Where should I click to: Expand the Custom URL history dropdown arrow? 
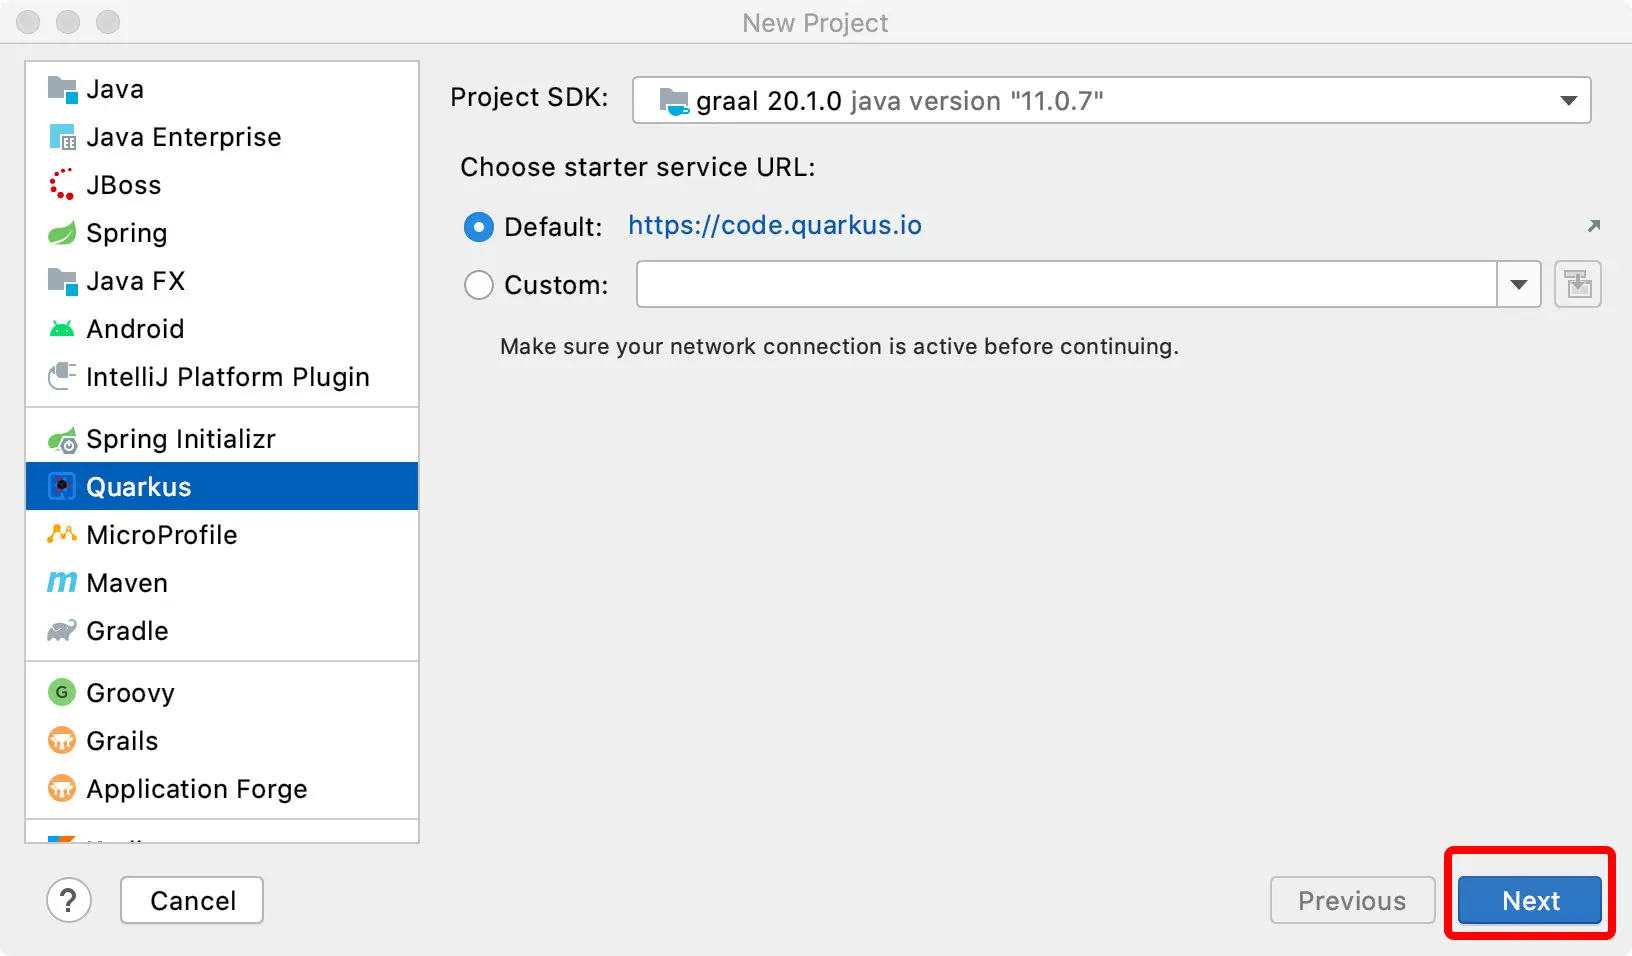1519,285
